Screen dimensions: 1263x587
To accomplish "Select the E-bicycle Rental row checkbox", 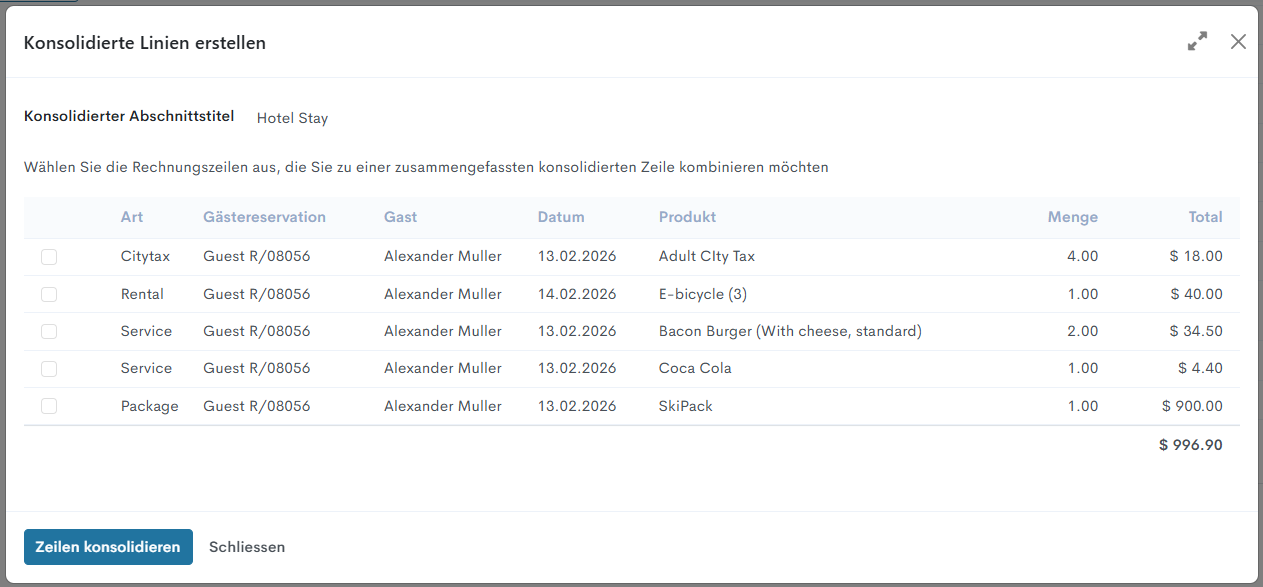I will coord(49,294).
